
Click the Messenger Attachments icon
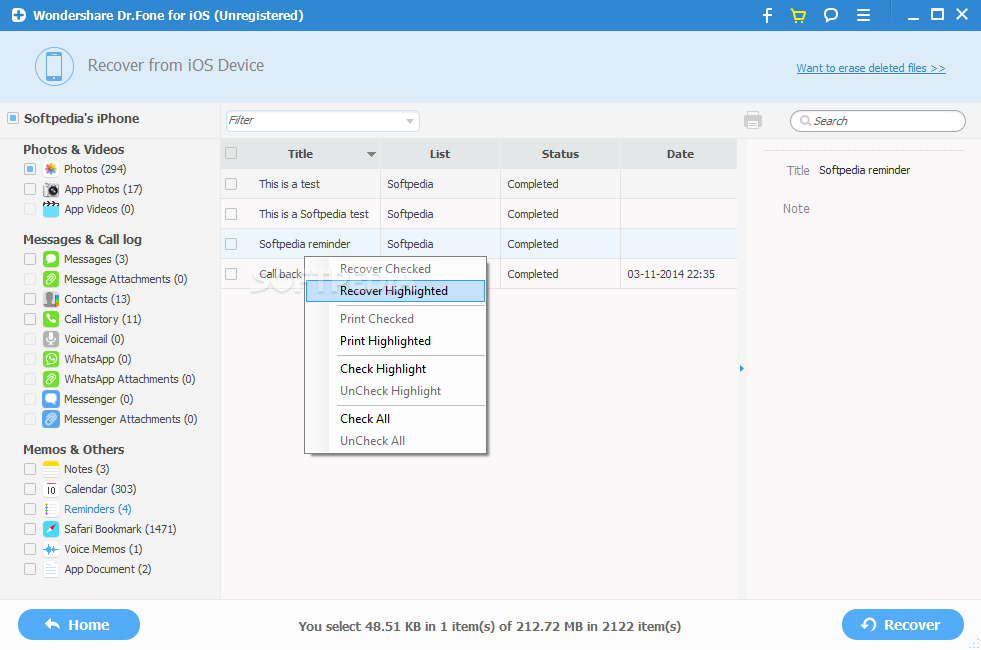click(51, 419)
